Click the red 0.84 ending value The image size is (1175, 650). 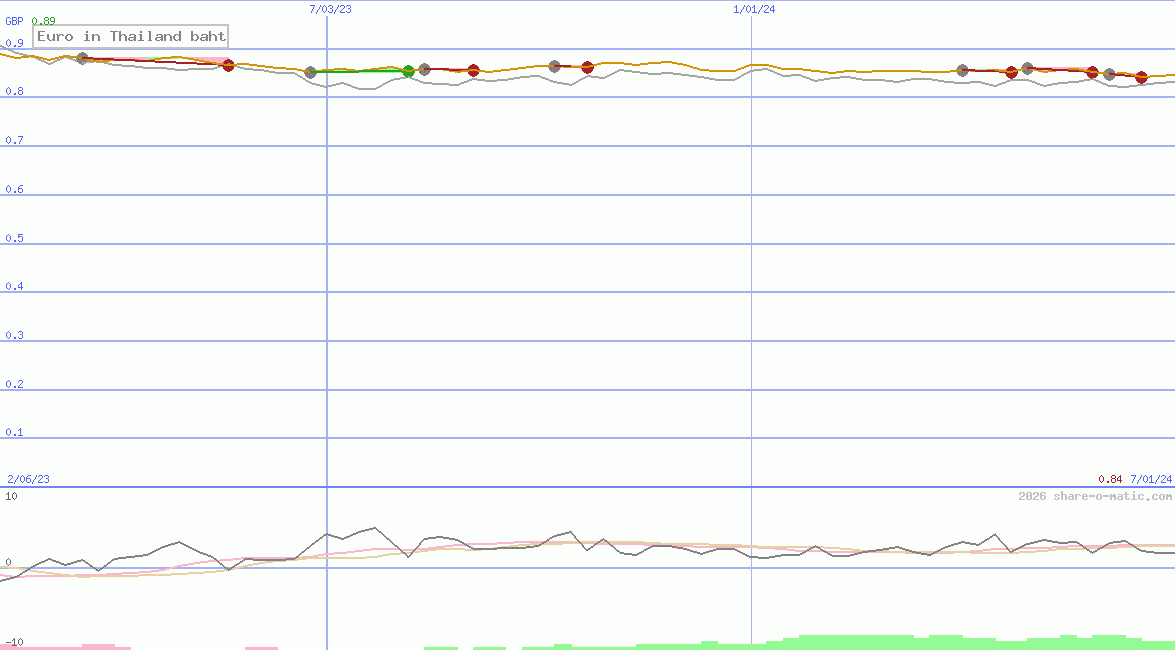pyautogui.click(x=1110, y=479)
